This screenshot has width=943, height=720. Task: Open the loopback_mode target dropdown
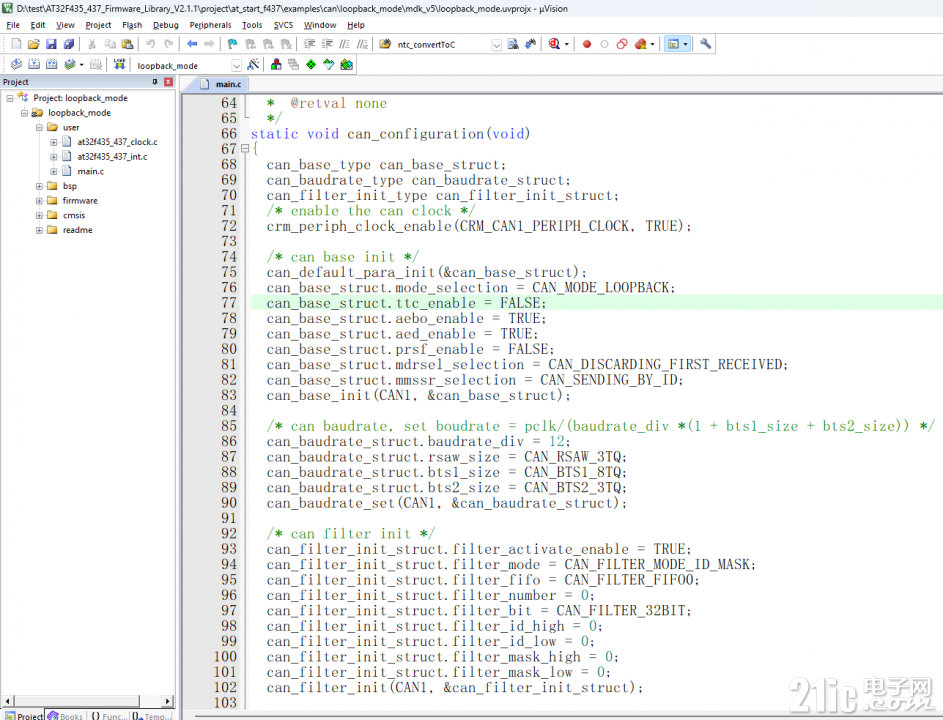pyautogui.click(x=236, y=65)
